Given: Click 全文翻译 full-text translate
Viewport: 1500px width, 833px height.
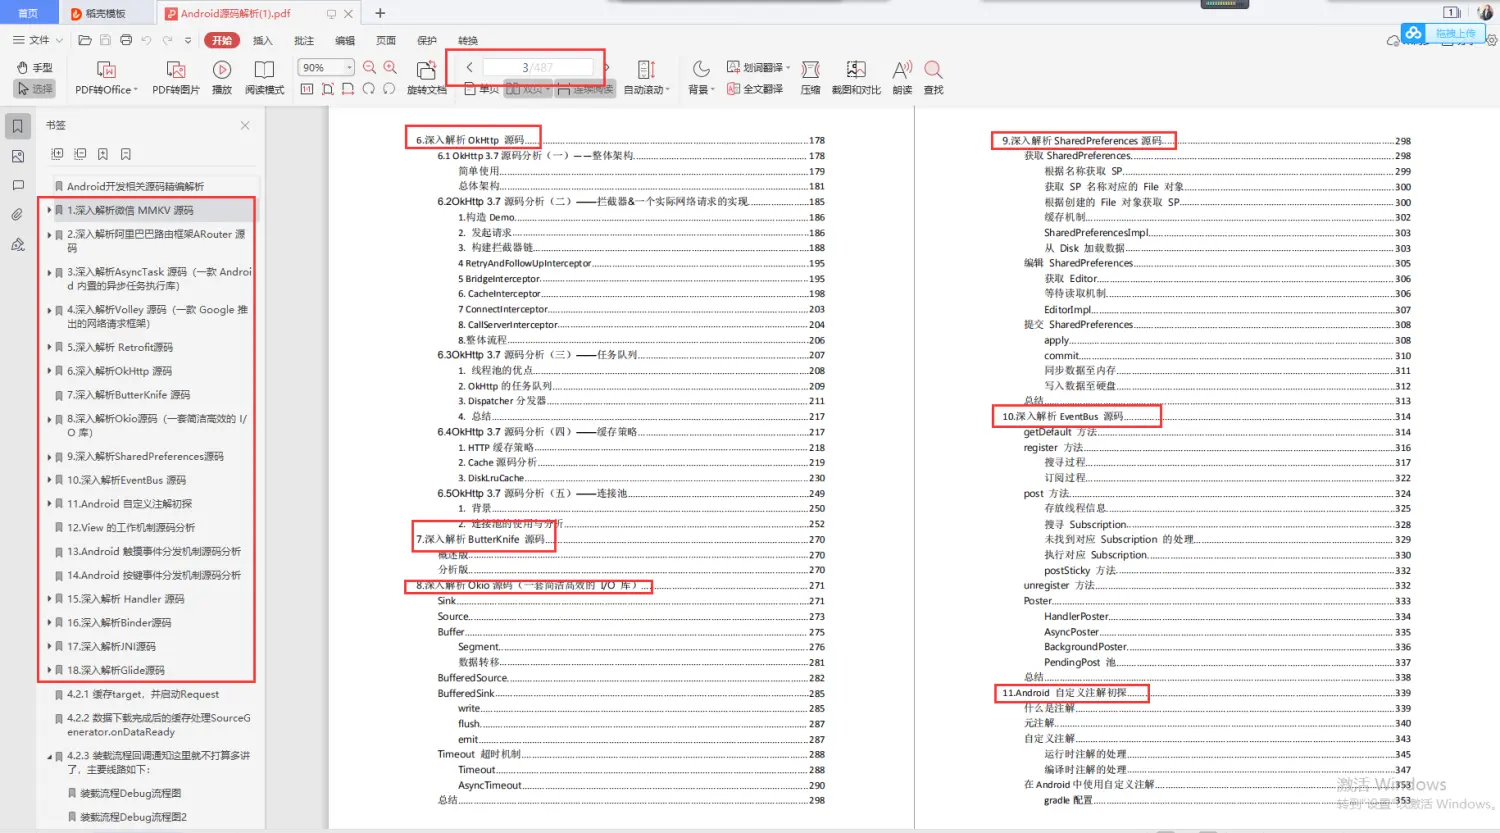Looking at the screenshot, I should (755, 89).
